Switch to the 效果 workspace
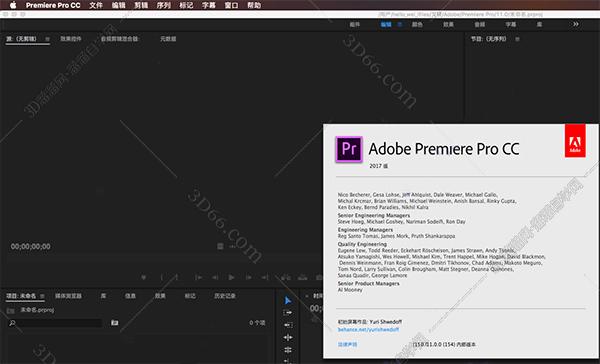This screenshot has height=364, width=600. pyautogui.click(x=448, y=24)
